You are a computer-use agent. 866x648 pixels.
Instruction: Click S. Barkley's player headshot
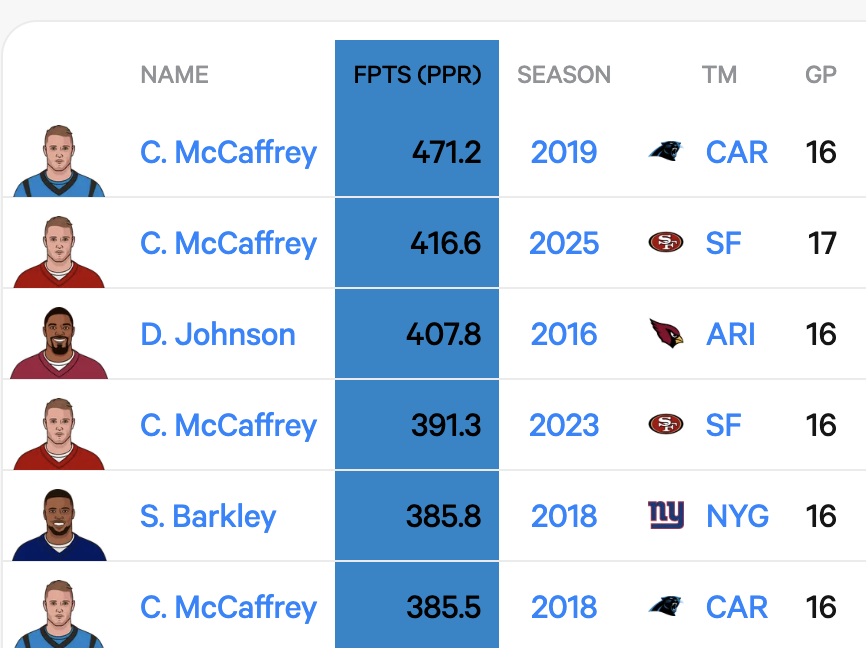click(59, 524)
